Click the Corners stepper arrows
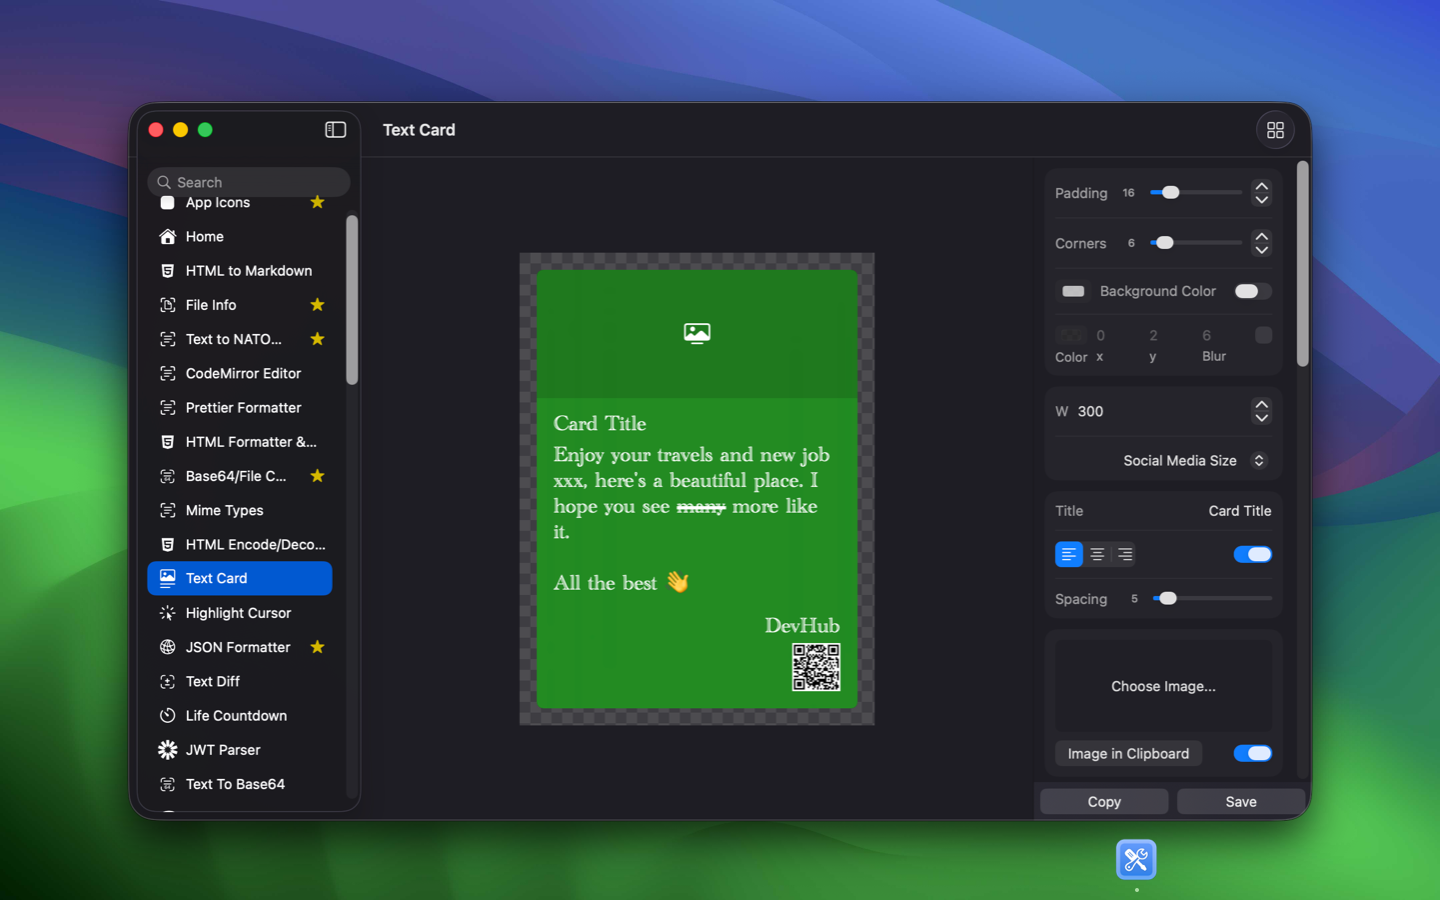The width and height of the screenshot is (1440, 900). click(x=1262, y=243)
